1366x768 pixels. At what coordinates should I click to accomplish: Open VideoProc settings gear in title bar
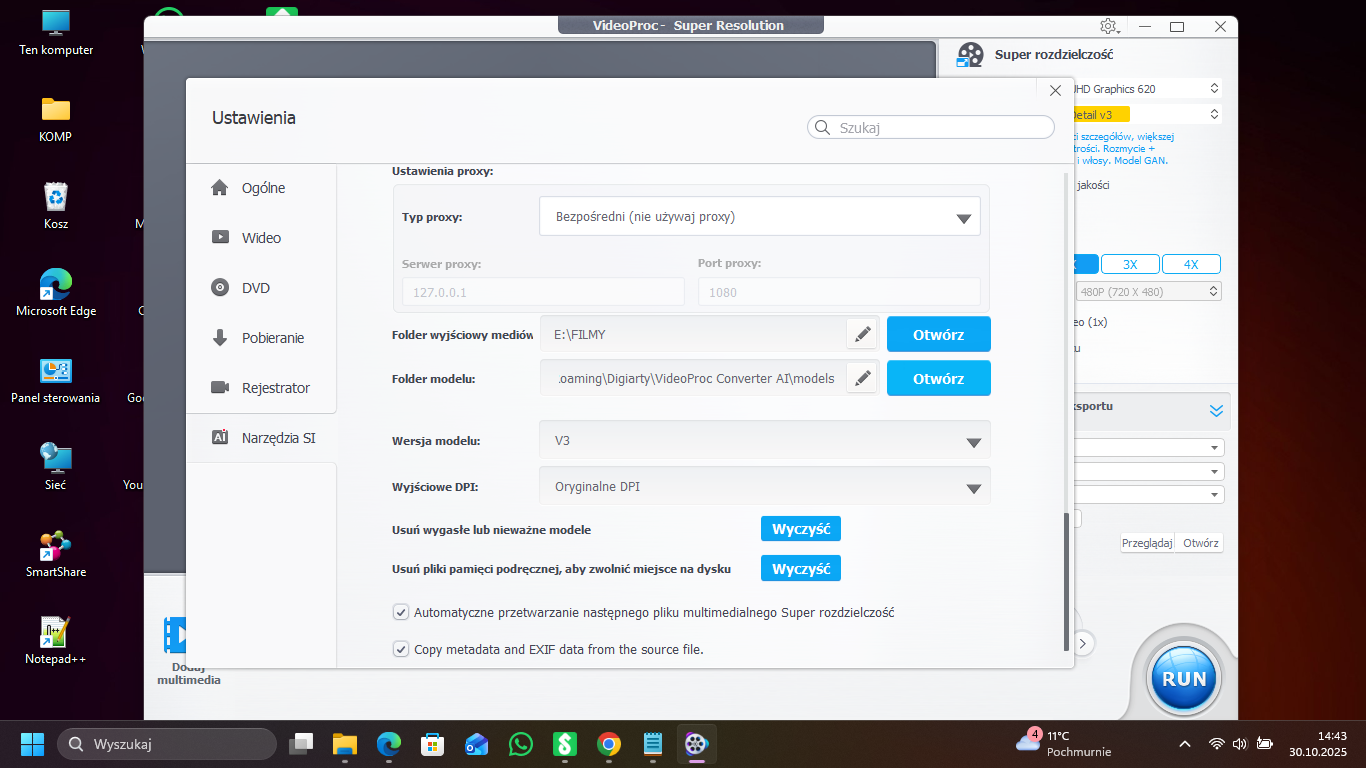coord(1108,26)
